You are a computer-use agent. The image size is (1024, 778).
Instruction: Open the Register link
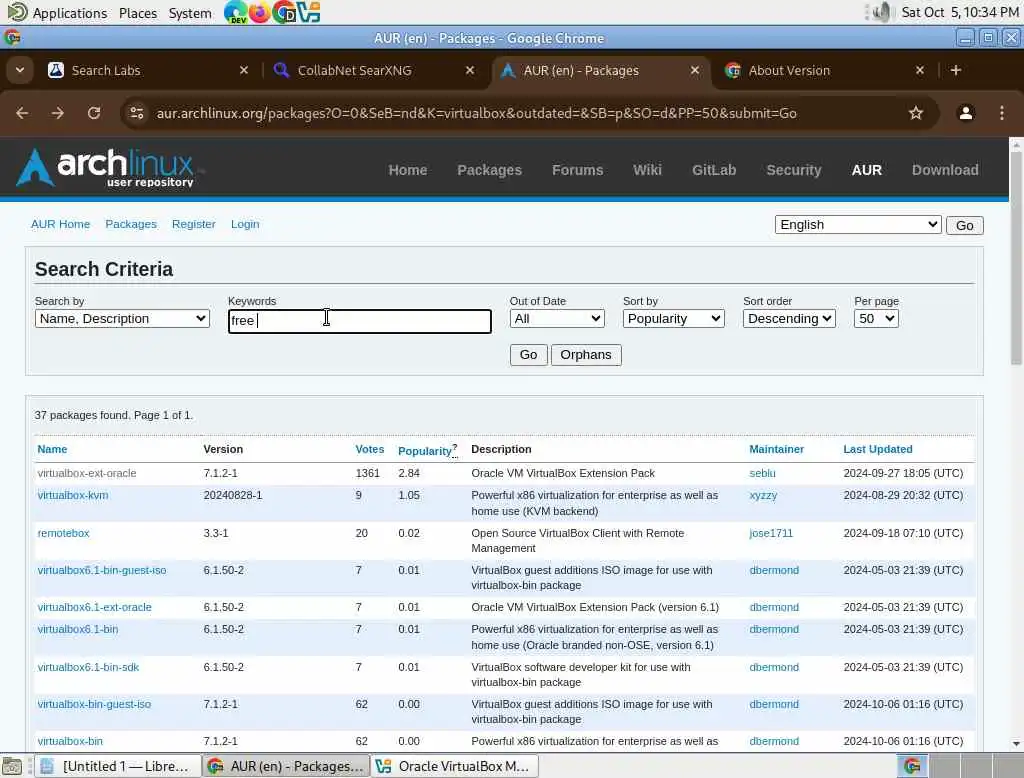point(193,224)
